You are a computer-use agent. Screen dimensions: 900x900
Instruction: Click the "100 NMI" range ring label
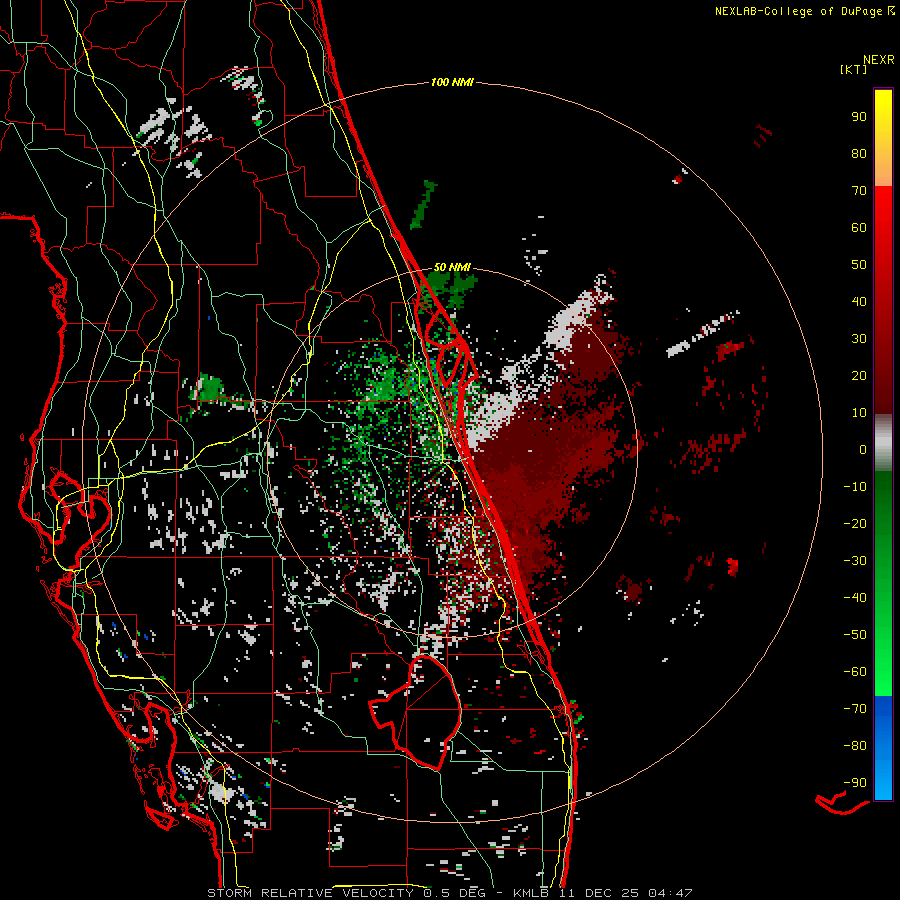(x=452, y=83)
